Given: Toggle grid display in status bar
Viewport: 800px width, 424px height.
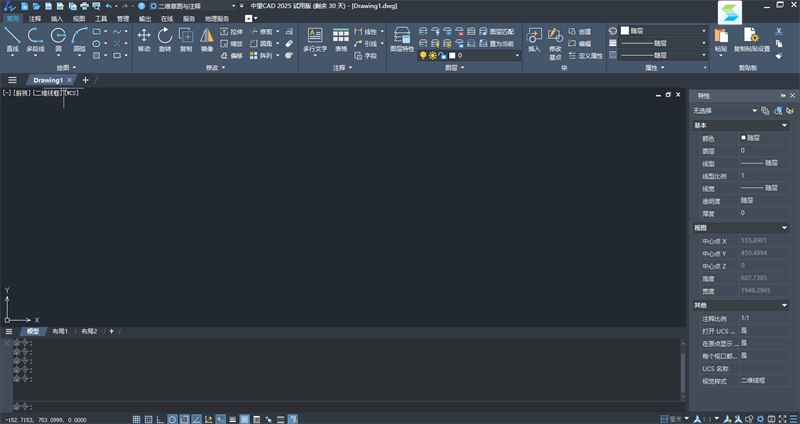Looking at the screenshot, I should click(148, 418).
